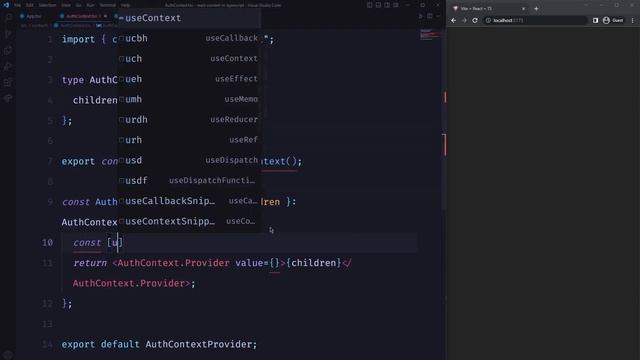640x360 pixels.
Task: Click the localhost address bar
Action: click(535, 20)
